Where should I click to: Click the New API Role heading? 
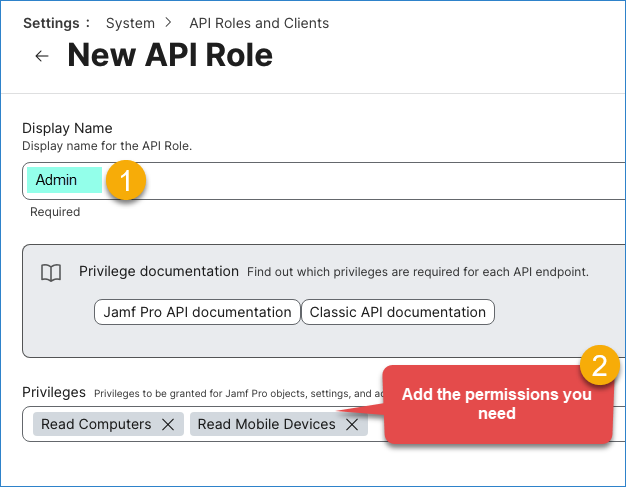(x=170, y=56)
